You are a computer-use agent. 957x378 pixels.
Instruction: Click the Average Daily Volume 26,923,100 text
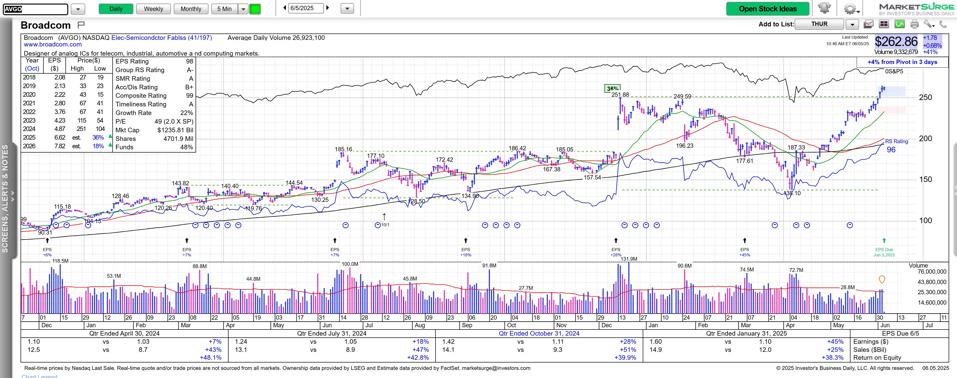point(276,38)
